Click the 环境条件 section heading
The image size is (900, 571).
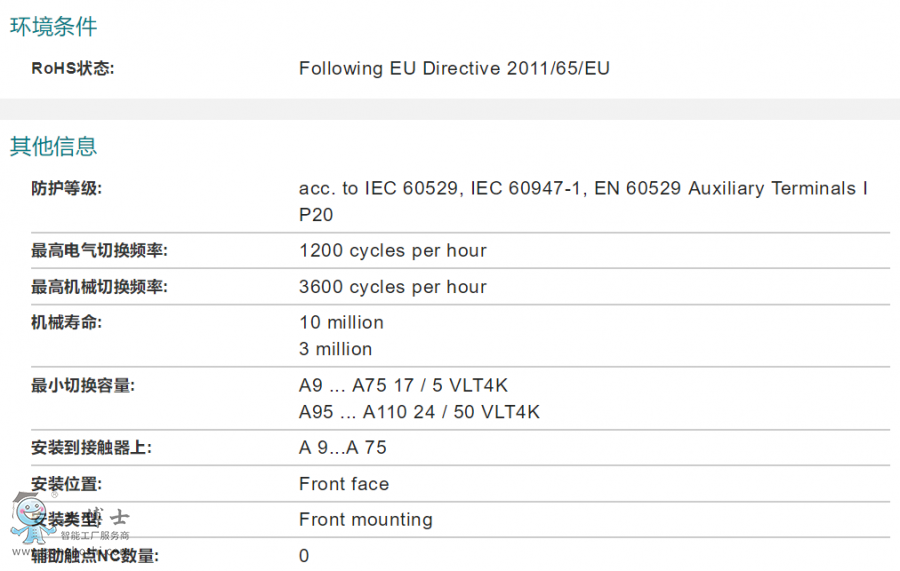click(x=54, y=27)
